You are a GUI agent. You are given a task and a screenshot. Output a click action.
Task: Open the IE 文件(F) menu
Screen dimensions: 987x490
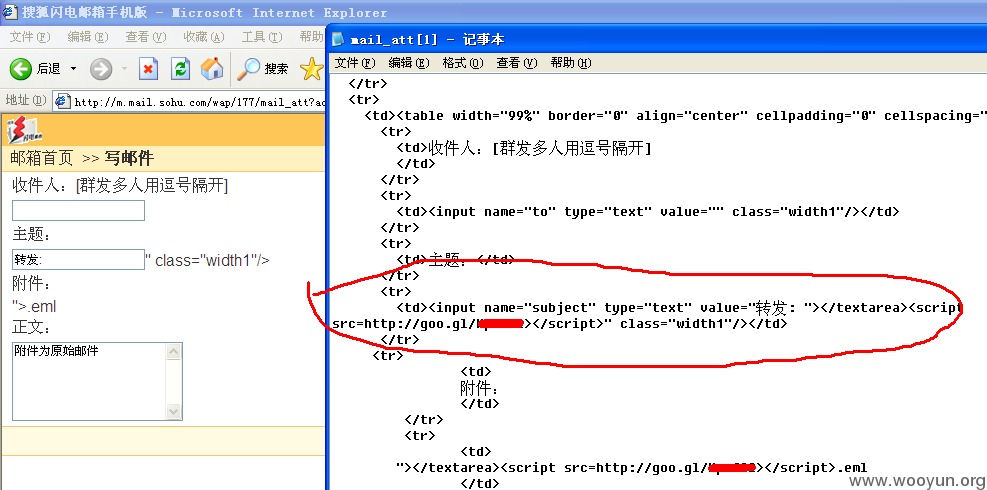point(30,37)
